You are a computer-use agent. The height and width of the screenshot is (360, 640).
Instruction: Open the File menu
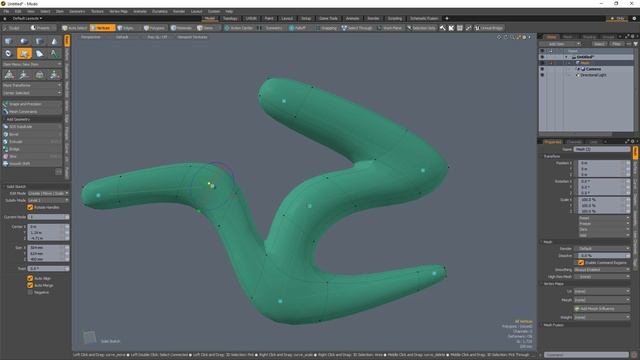point(6,11)
